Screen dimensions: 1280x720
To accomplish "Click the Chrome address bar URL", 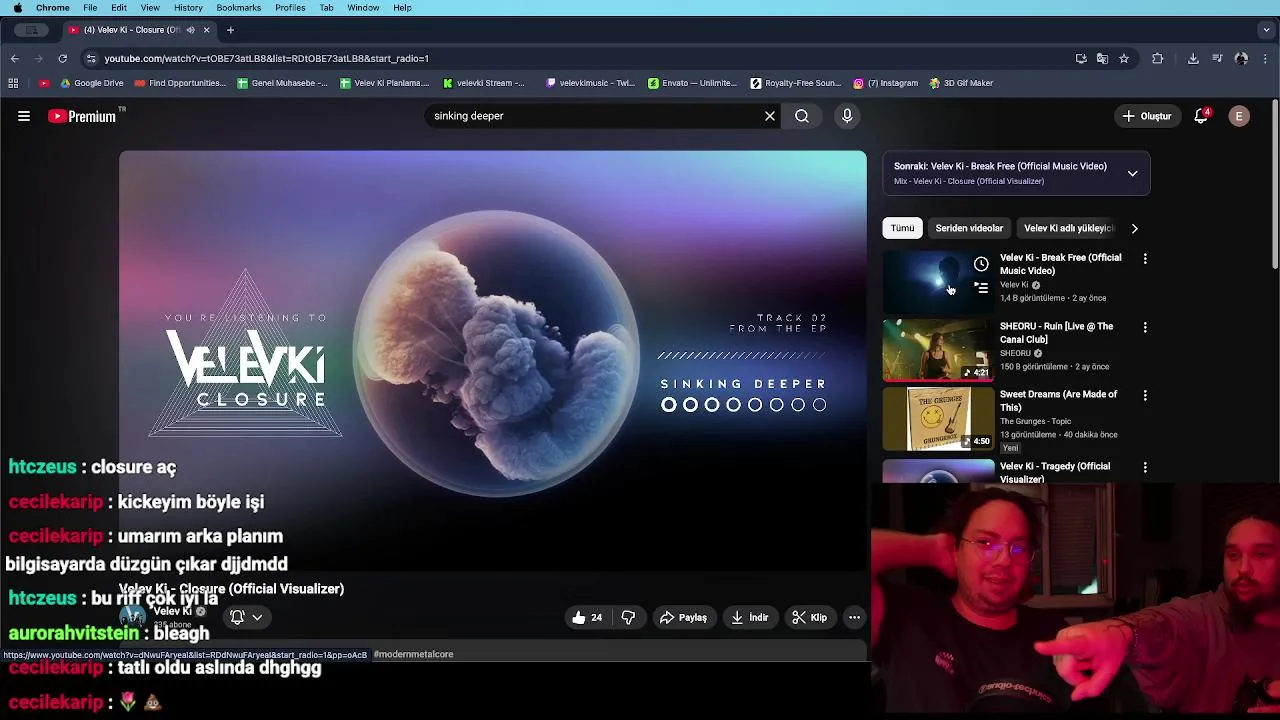I will tap(266, 58).
